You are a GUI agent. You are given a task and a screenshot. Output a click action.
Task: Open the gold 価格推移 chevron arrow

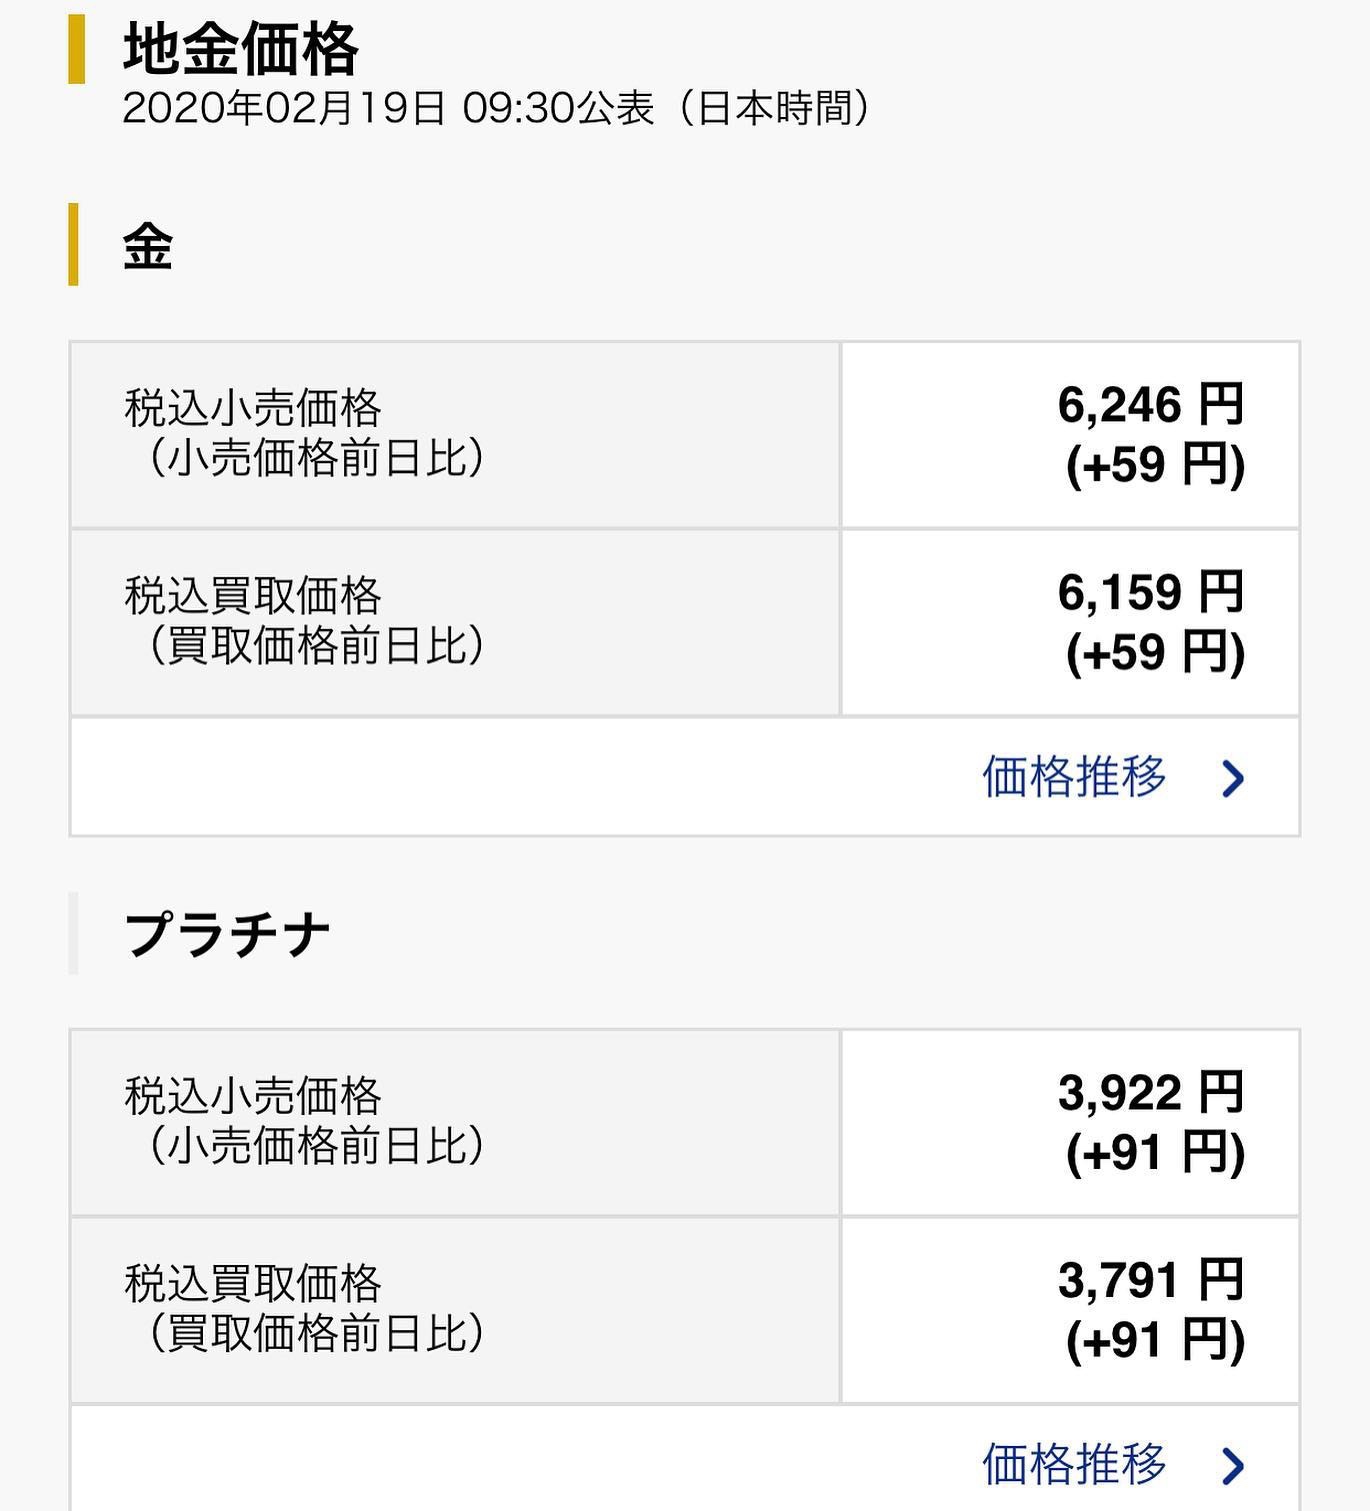(x=1233, y=778)
